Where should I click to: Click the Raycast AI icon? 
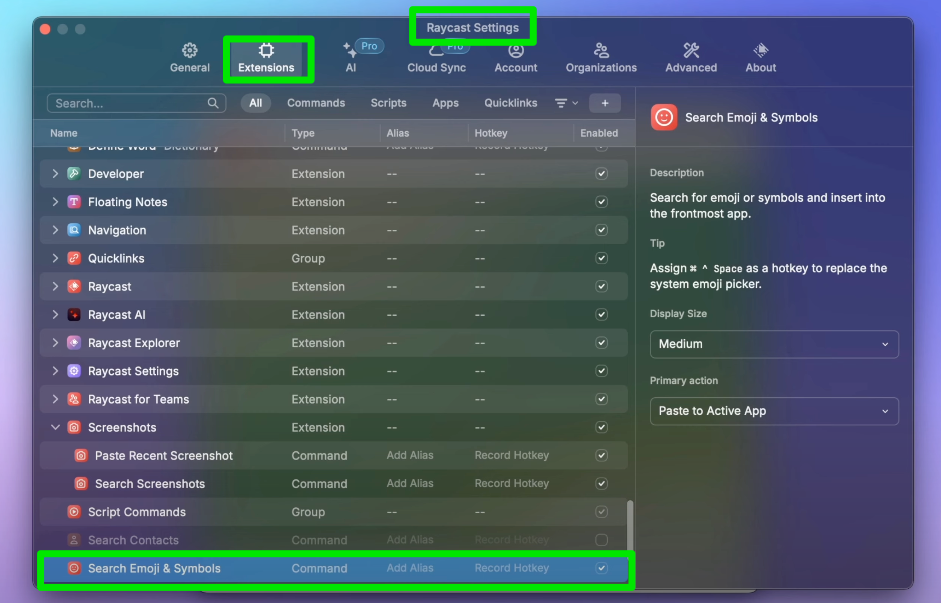[74, 314]
